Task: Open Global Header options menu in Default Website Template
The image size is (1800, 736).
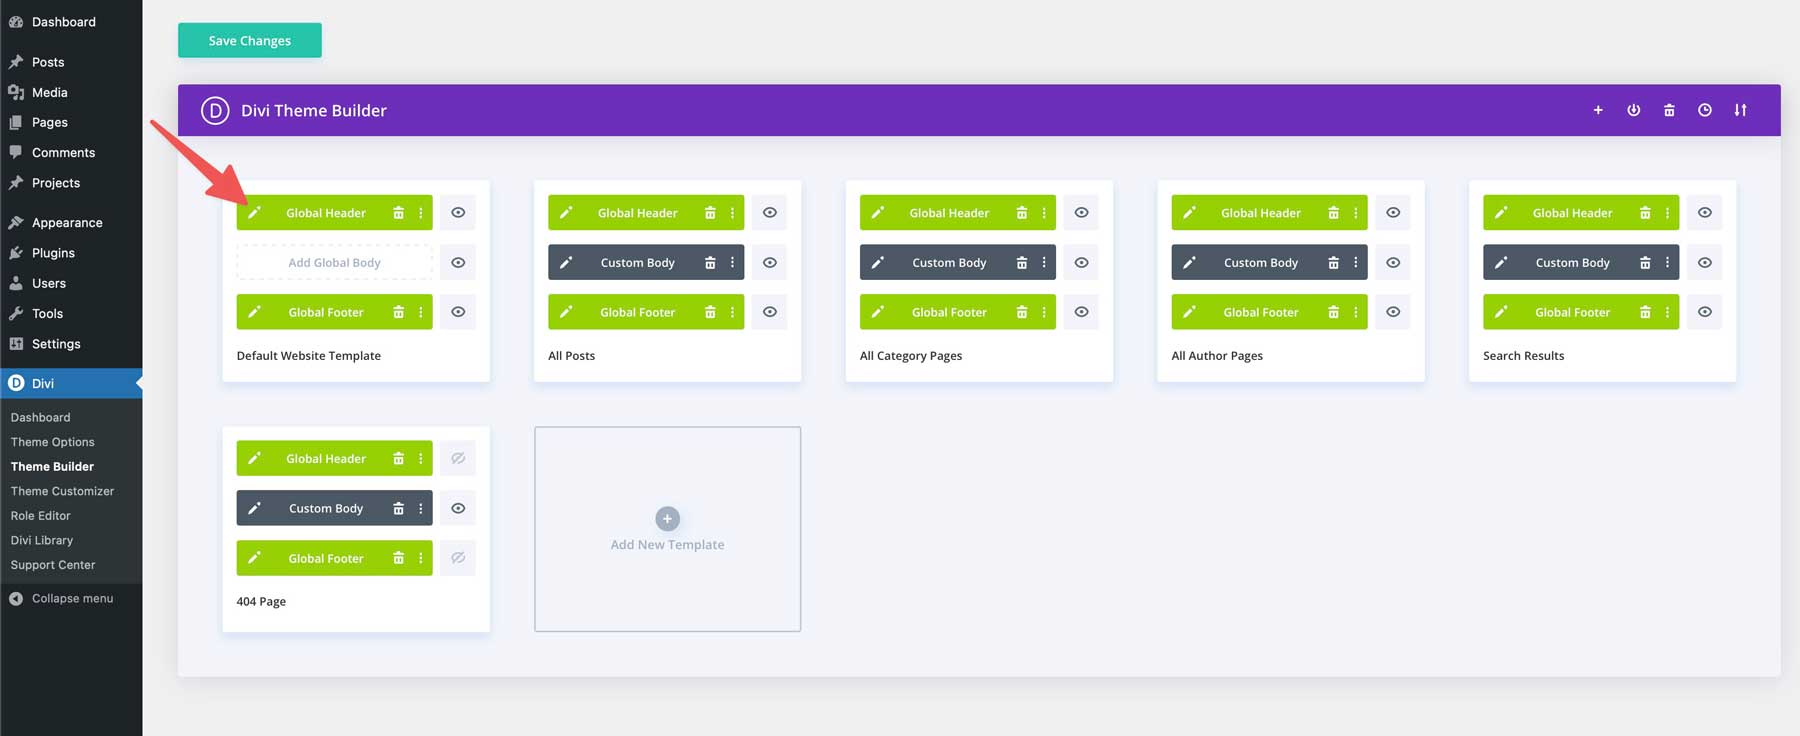Action: pyautogui.click(x=421, y=213)
